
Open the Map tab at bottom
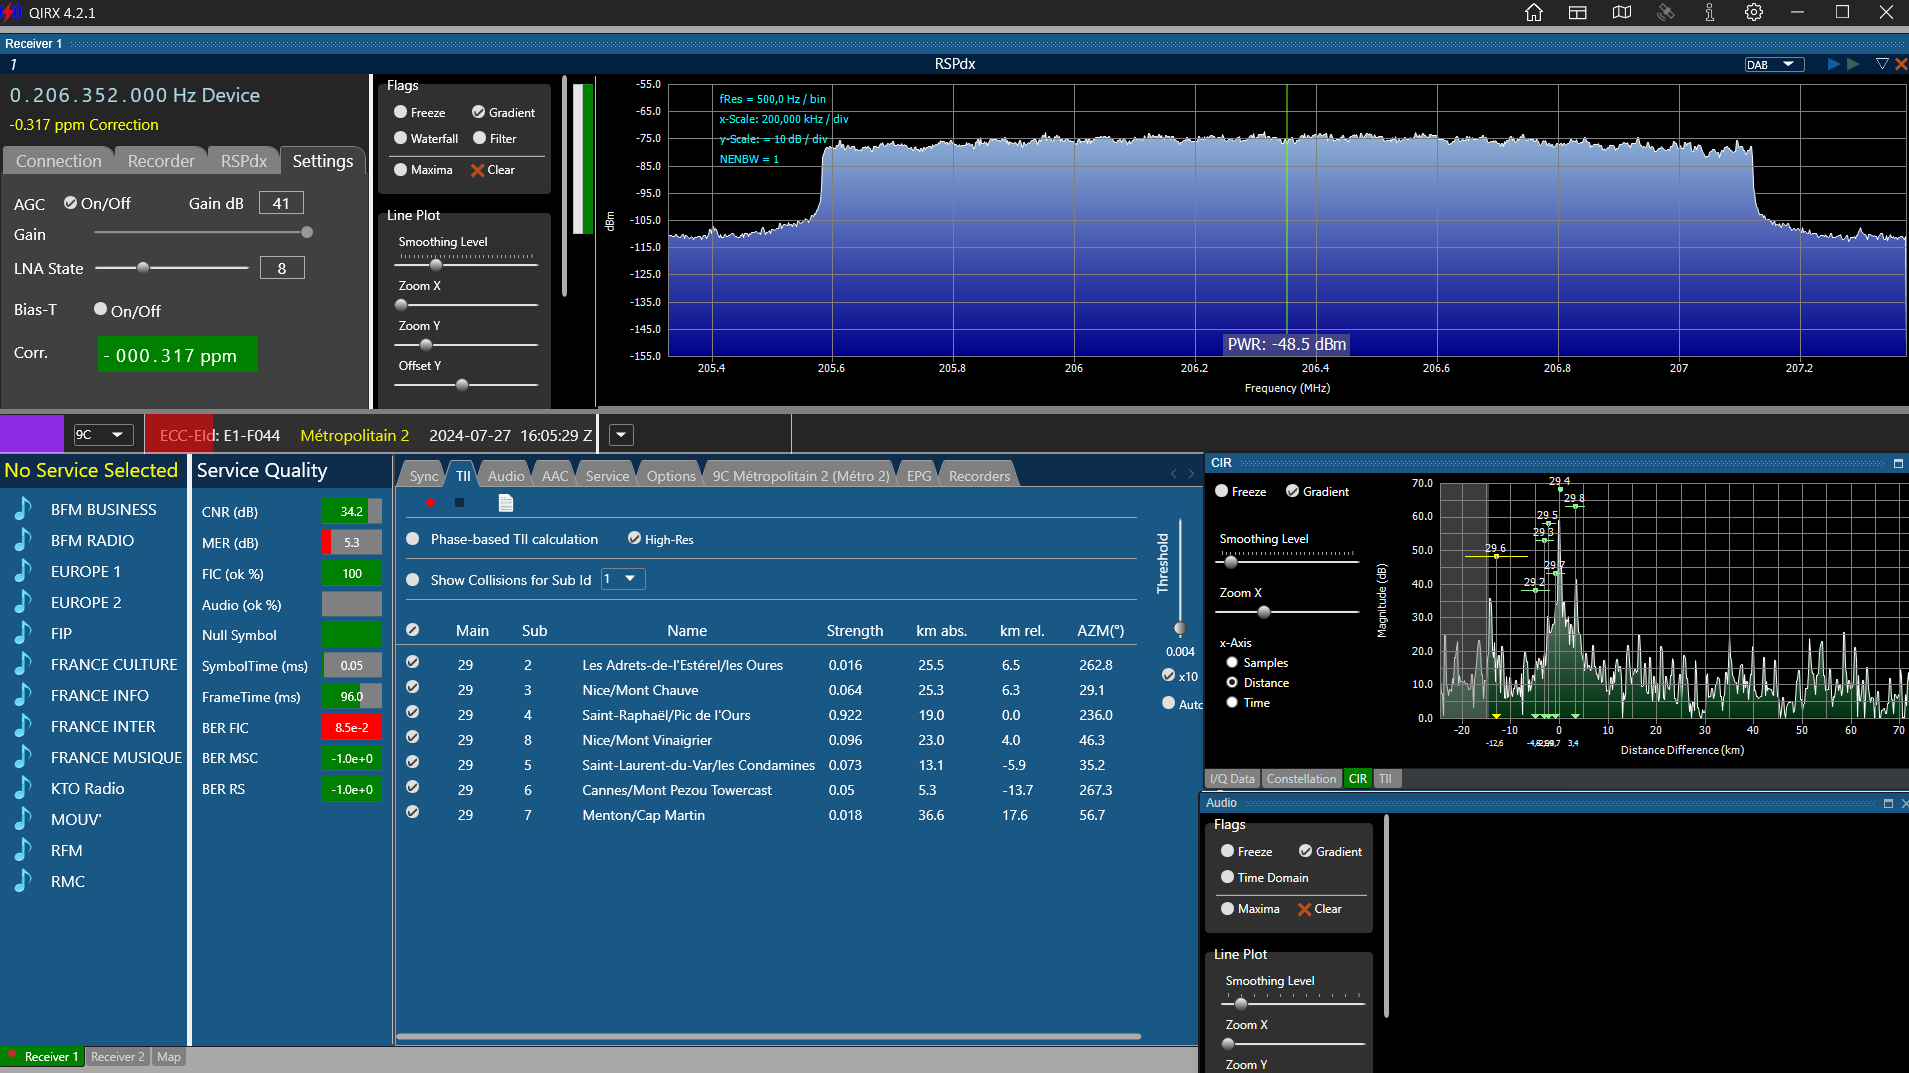[x=168, y=1057]
